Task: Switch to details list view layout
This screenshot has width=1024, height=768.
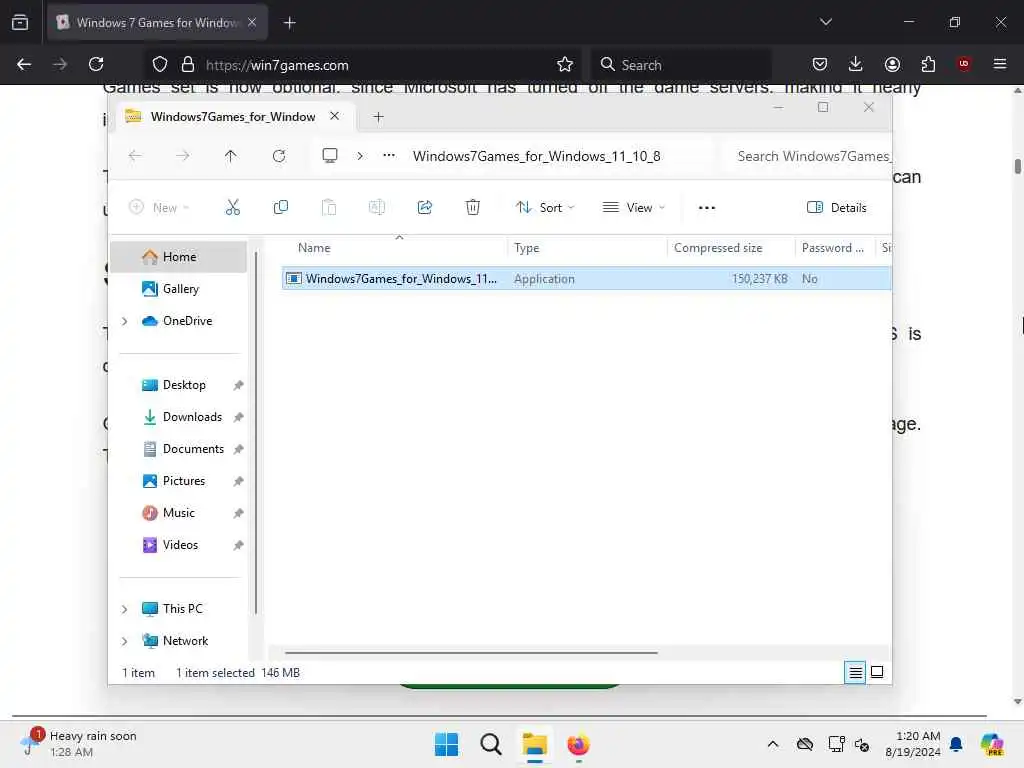Action: (855, 672)
